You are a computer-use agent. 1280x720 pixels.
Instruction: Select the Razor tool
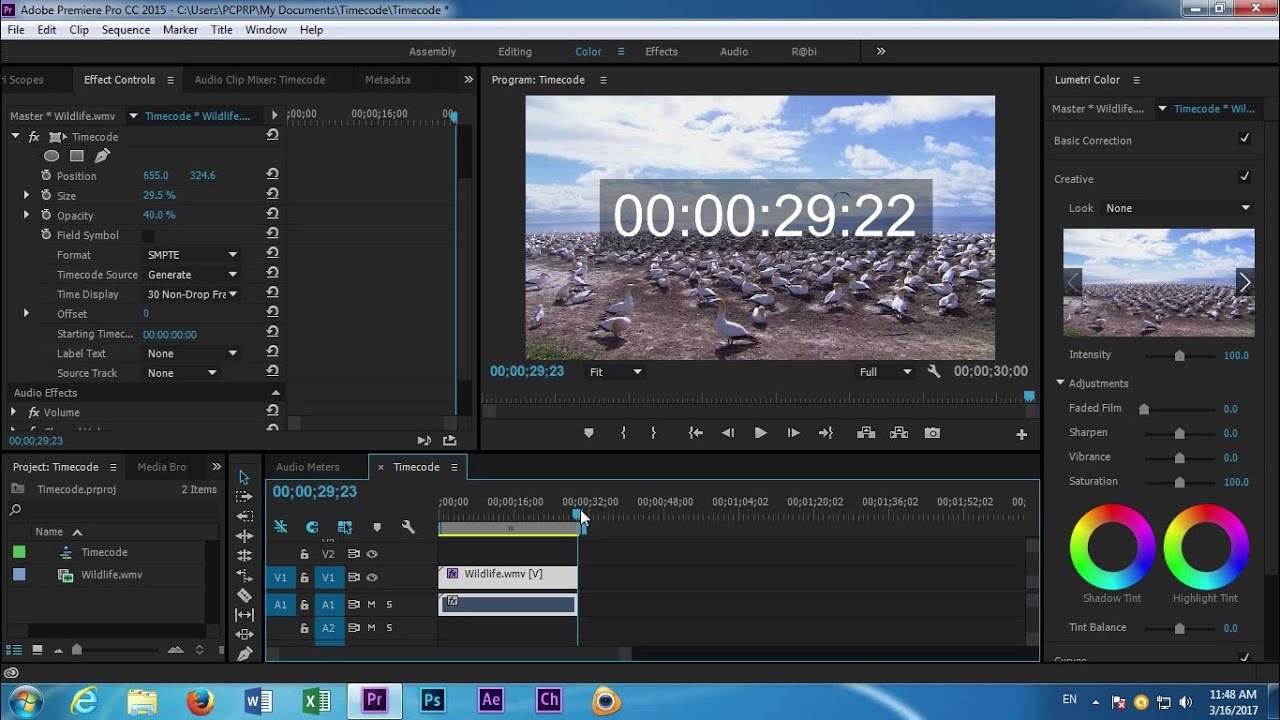(244, 595)
